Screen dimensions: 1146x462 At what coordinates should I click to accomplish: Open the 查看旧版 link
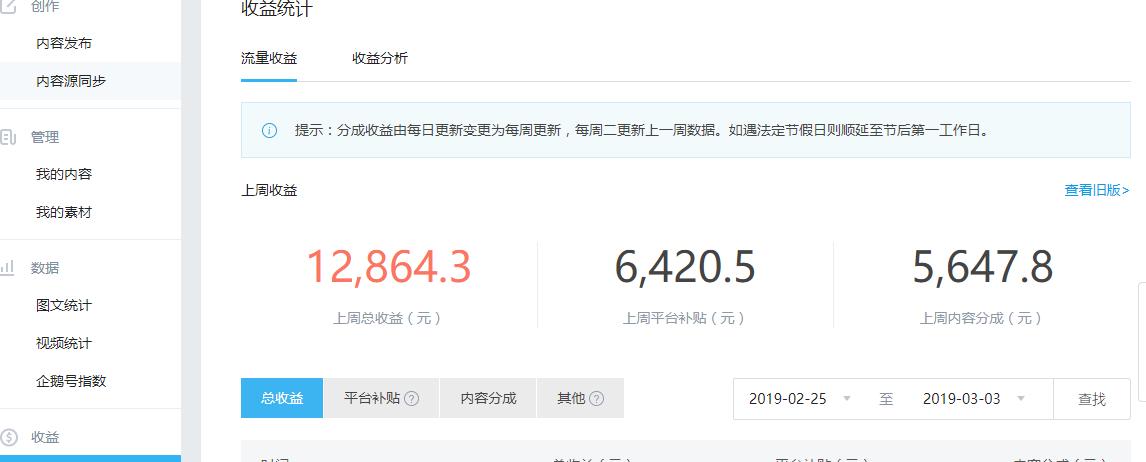[x=1097, y=190]
